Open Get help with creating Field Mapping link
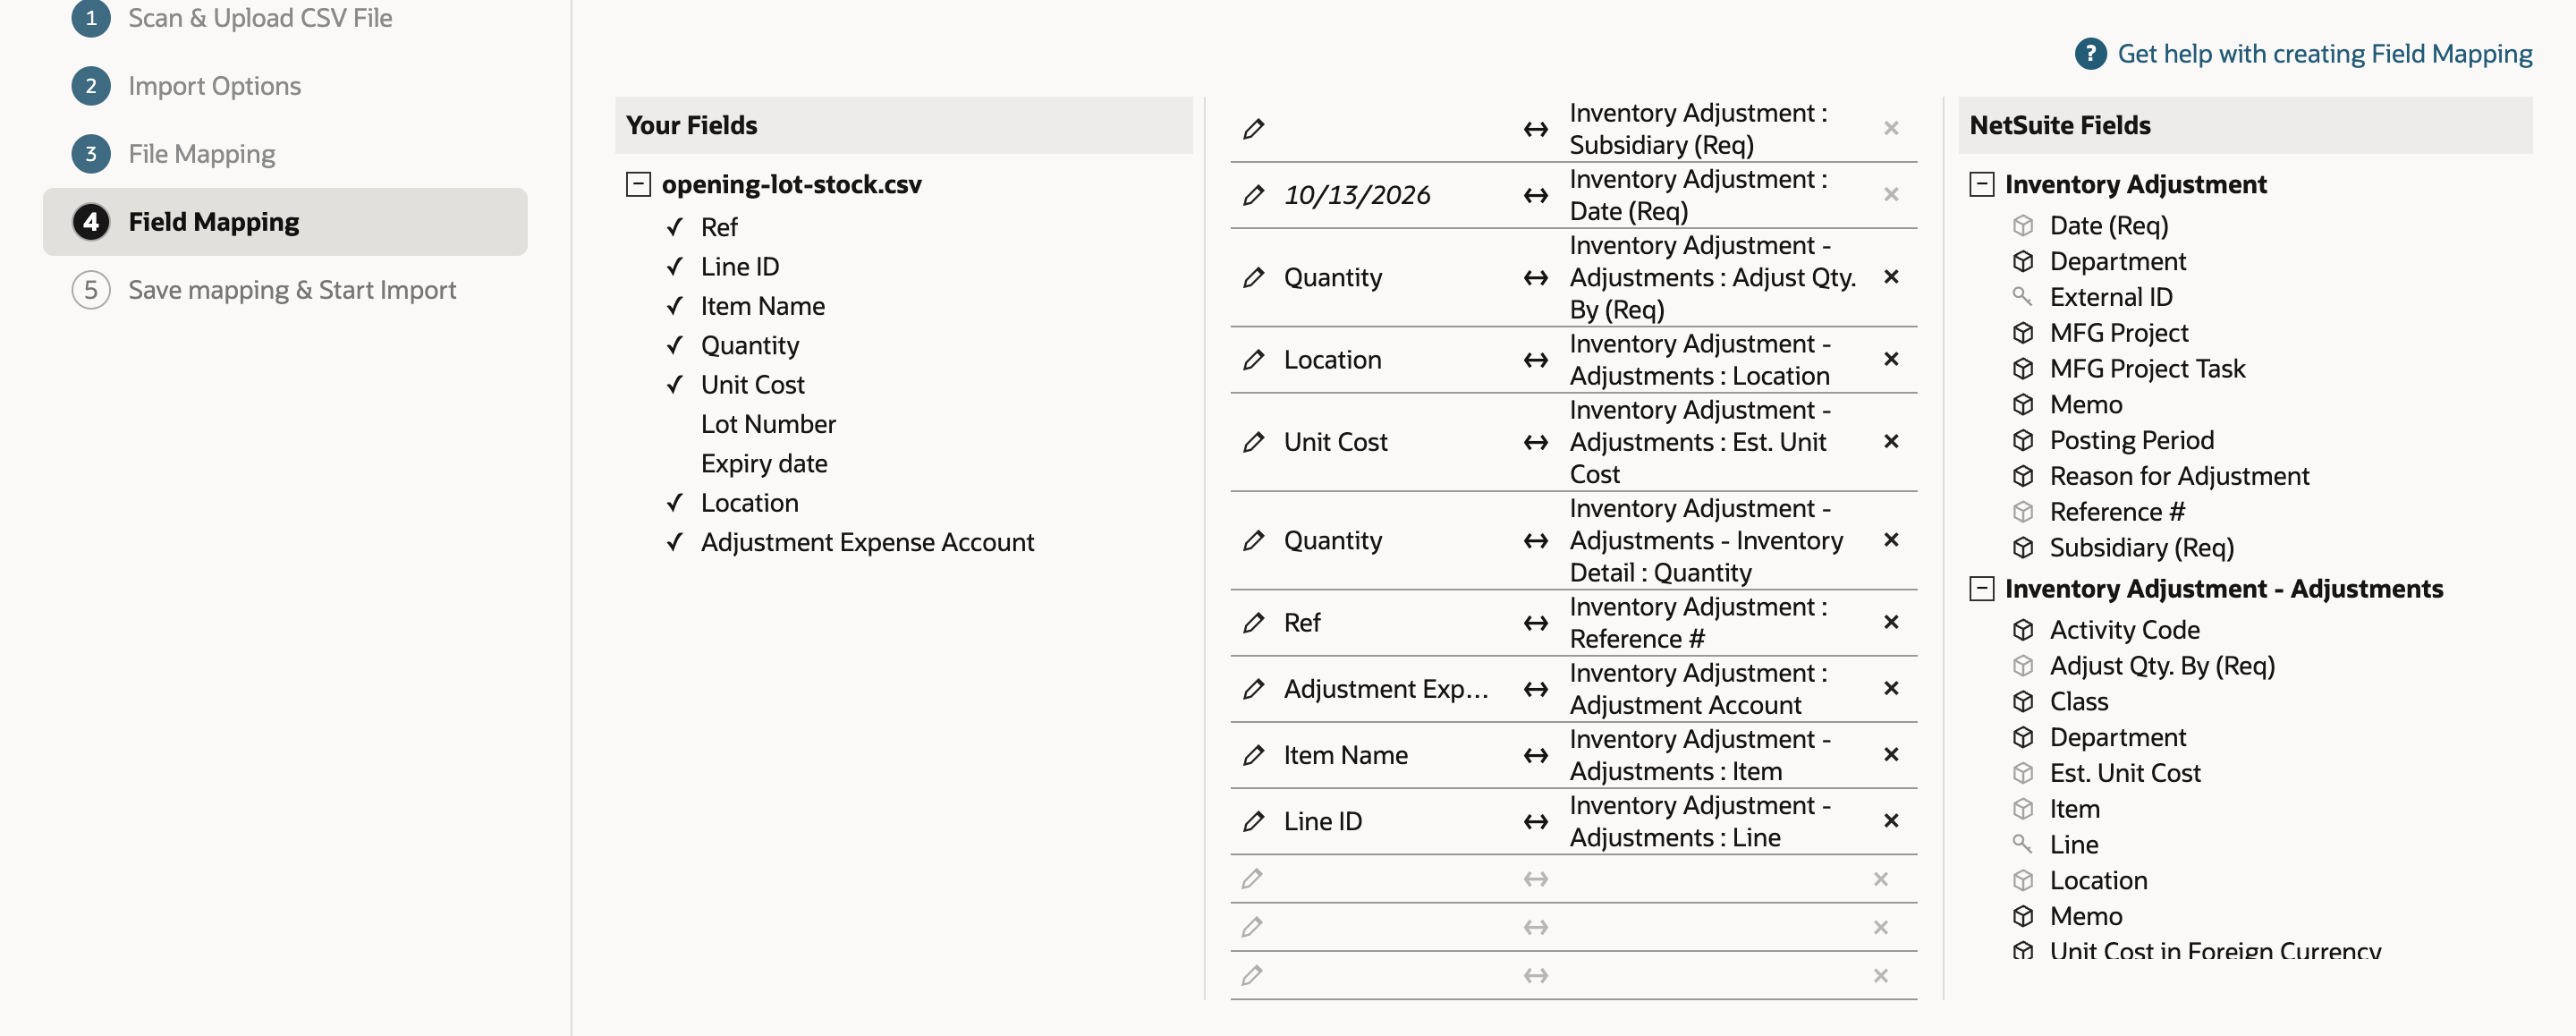The height and width of the screenshot is (1036, 2576). [2324, 54]
